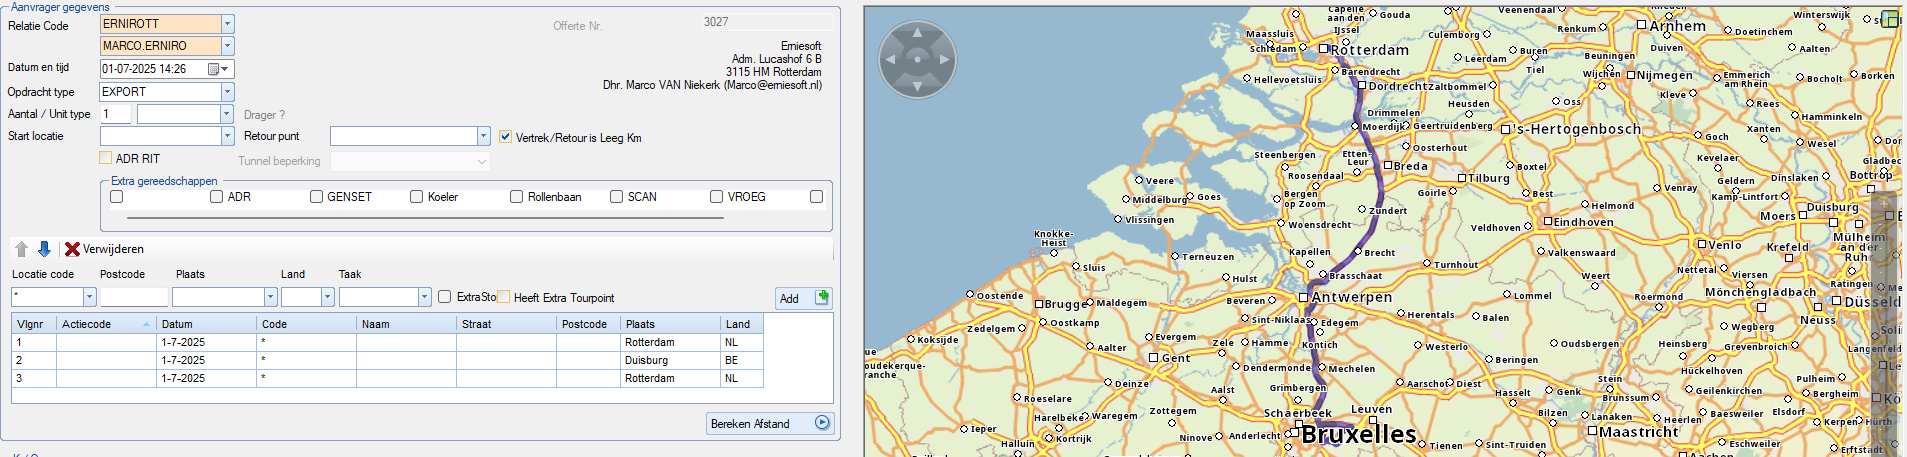Image resolution: width=1907 pixels, height=457 pixels.
Task: Move selected location row up
Action: 22,249
